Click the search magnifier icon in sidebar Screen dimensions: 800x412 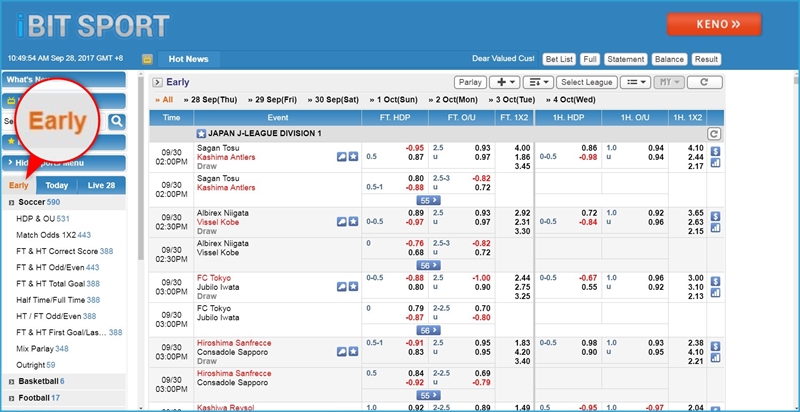[117, 121]
